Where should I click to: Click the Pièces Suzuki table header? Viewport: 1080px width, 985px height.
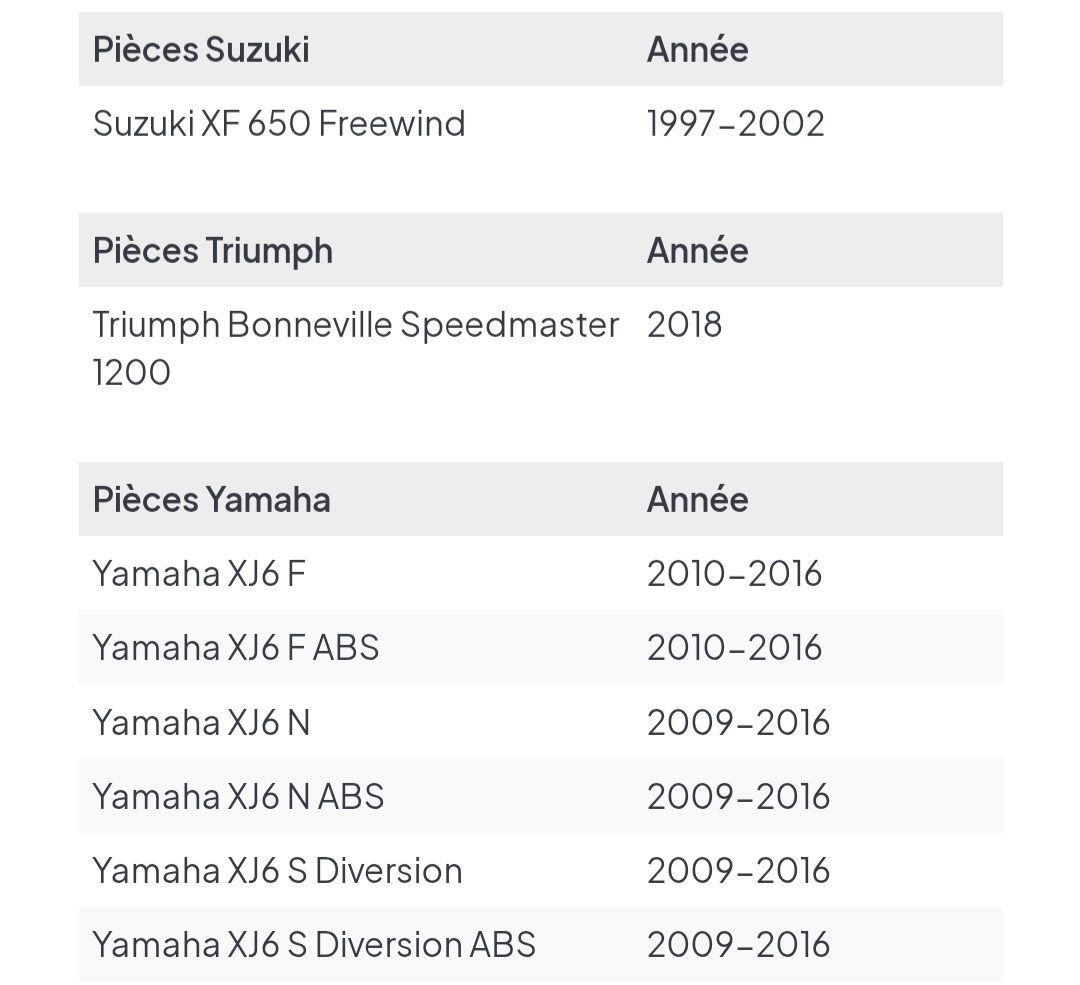tap(201, 49)
